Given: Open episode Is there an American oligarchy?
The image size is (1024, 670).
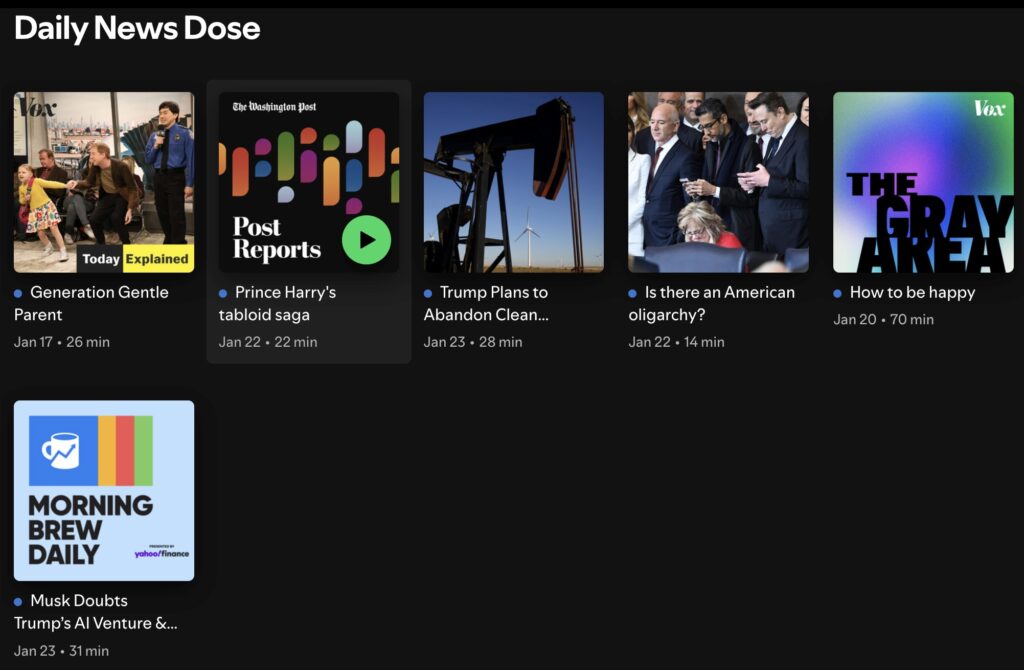Looking at the screenshot, I should (712, 303).
